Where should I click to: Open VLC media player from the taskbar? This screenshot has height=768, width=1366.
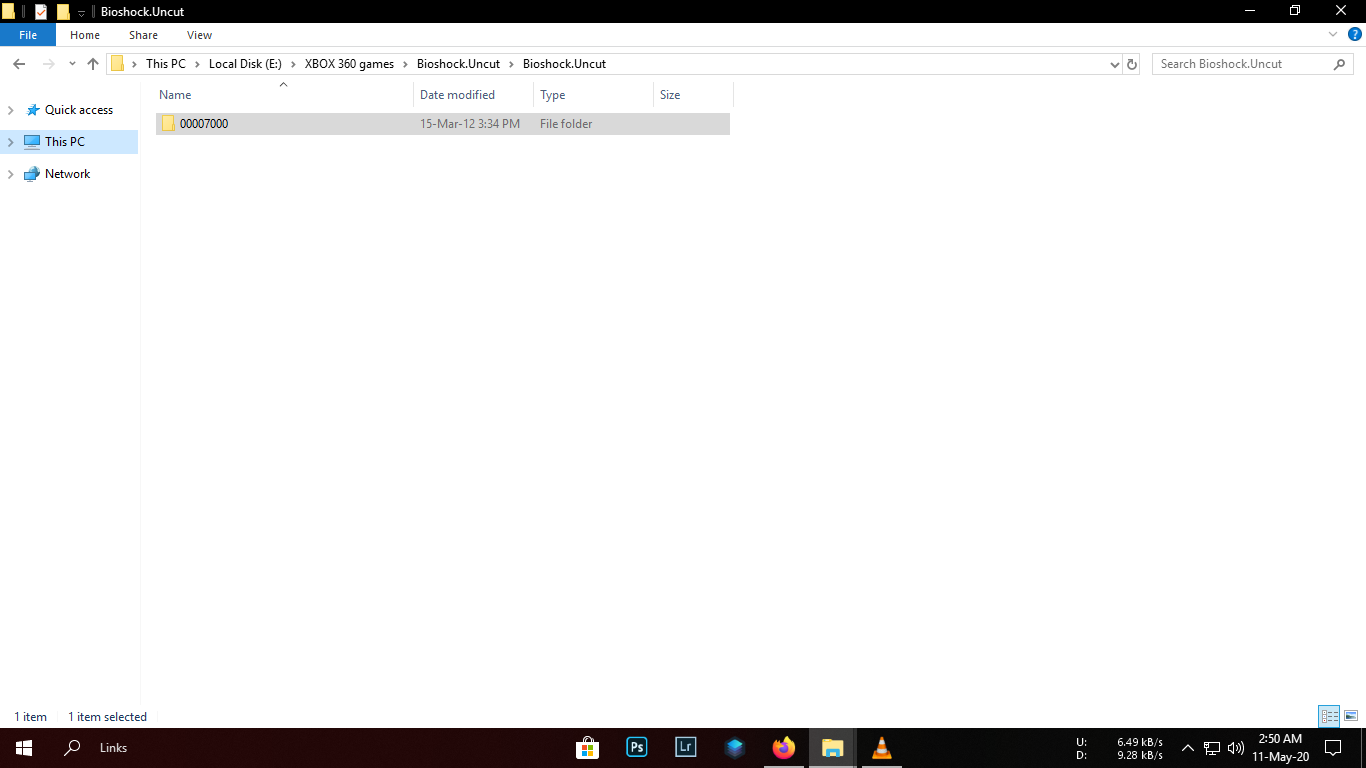[x=882, y=748]
